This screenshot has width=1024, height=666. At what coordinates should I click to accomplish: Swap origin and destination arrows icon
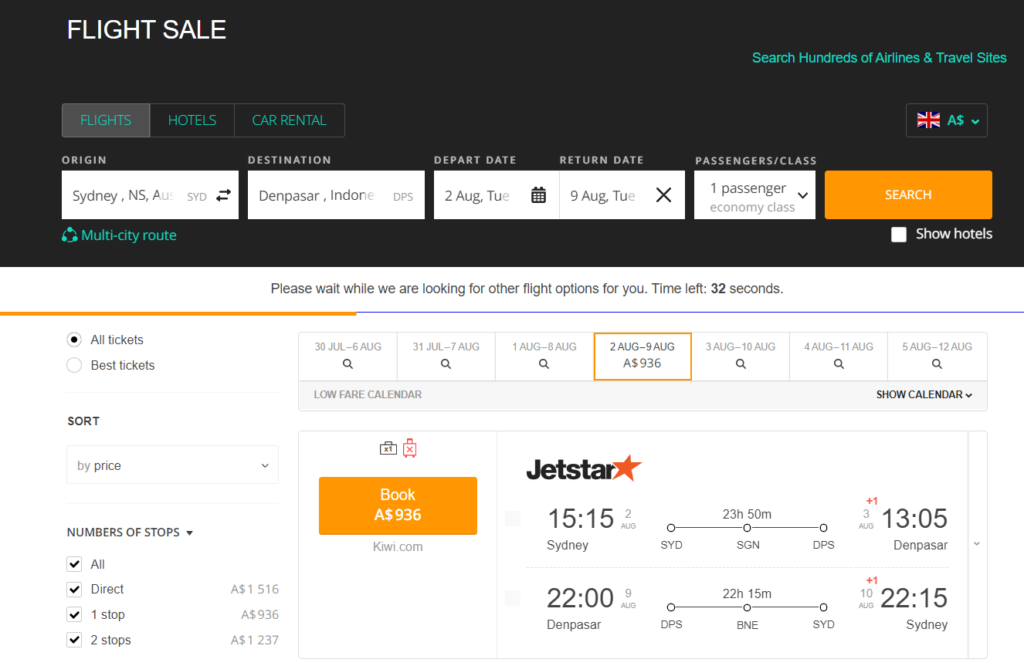[x=223, y=196]
